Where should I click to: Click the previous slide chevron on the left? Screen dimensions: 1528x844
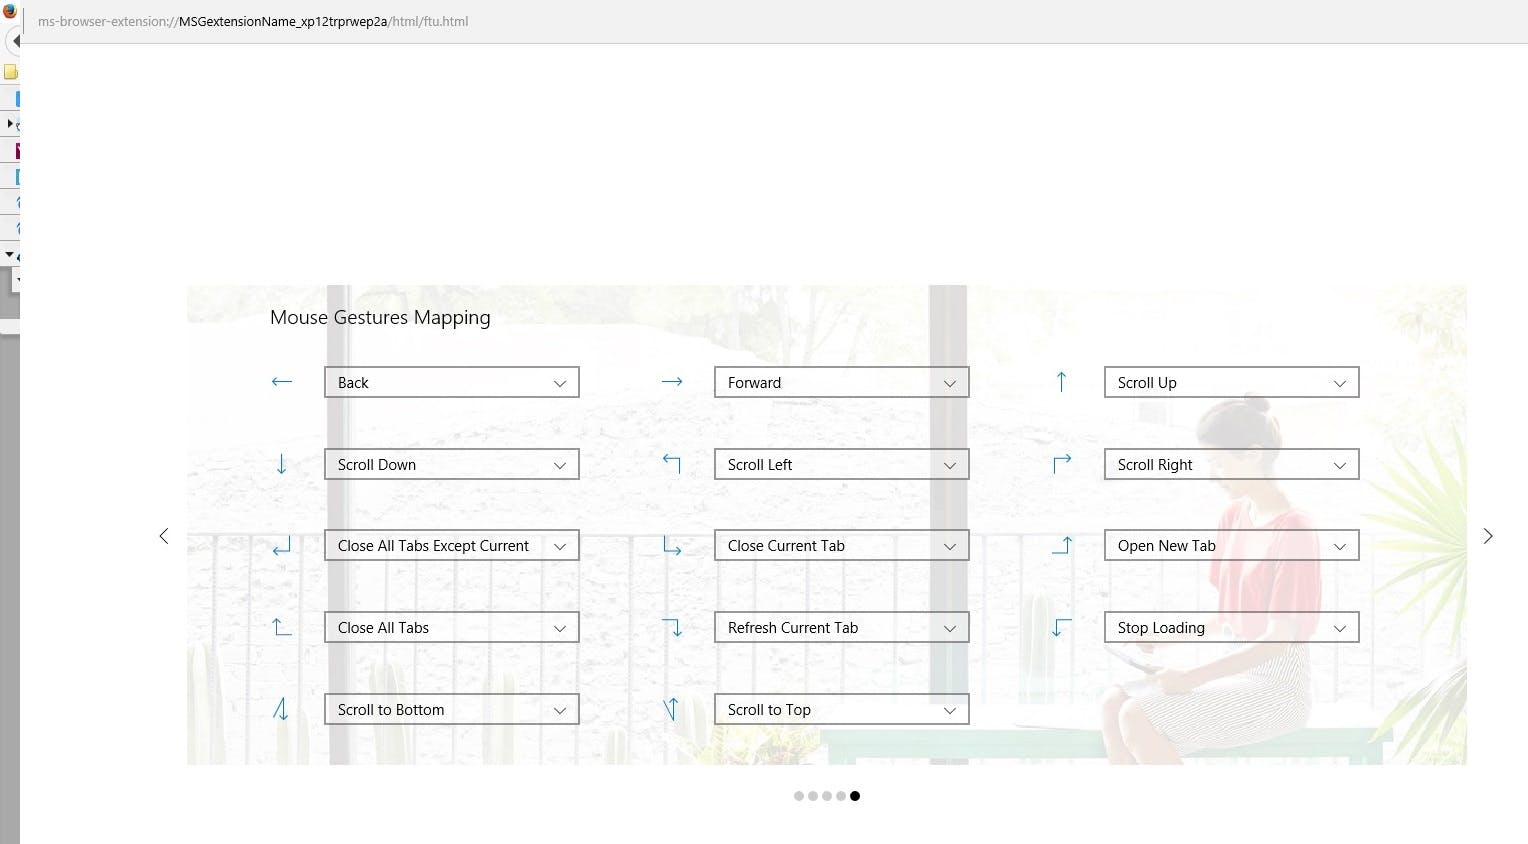(x=165, y=536)
